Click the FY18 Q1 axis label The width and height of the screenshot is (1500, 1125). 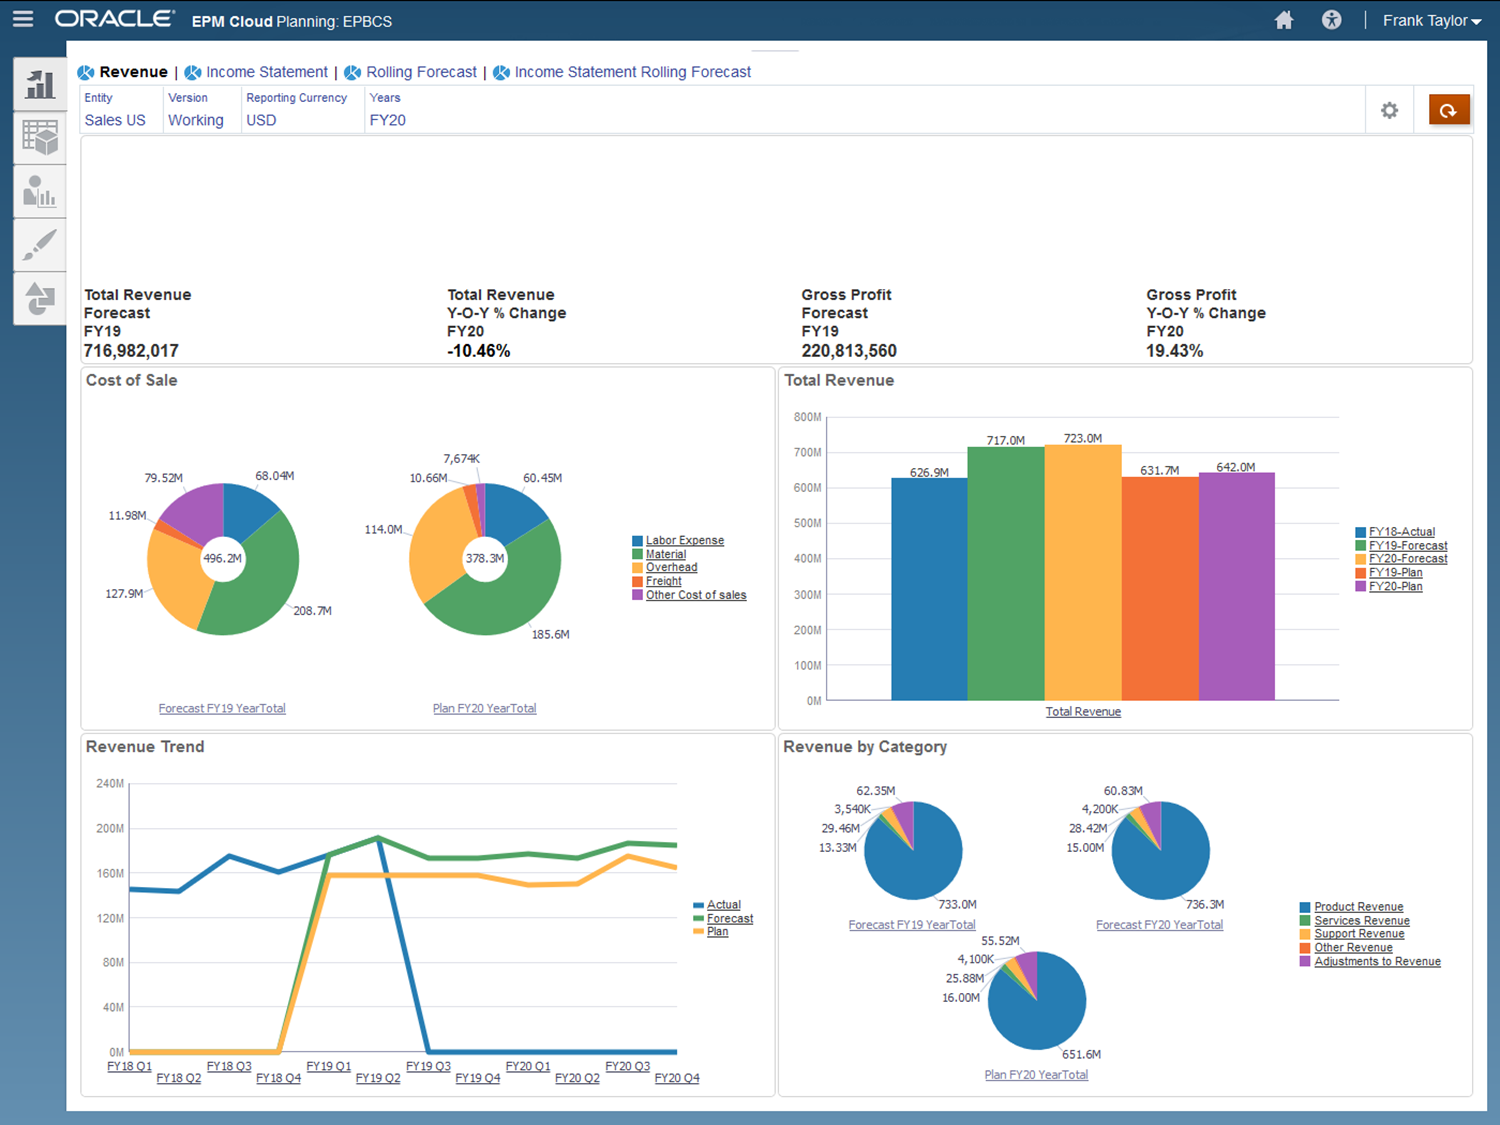[129, 1066]
